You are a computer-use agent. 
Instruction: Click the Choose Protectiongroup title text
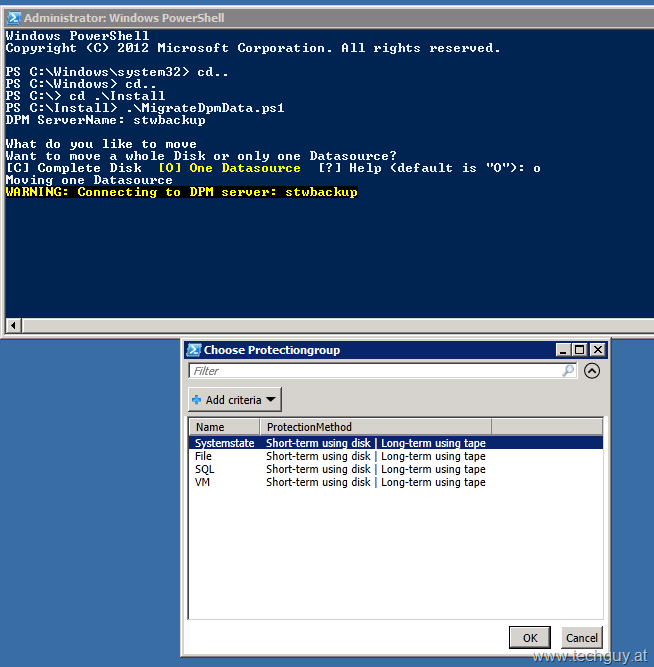pos(271,350)
